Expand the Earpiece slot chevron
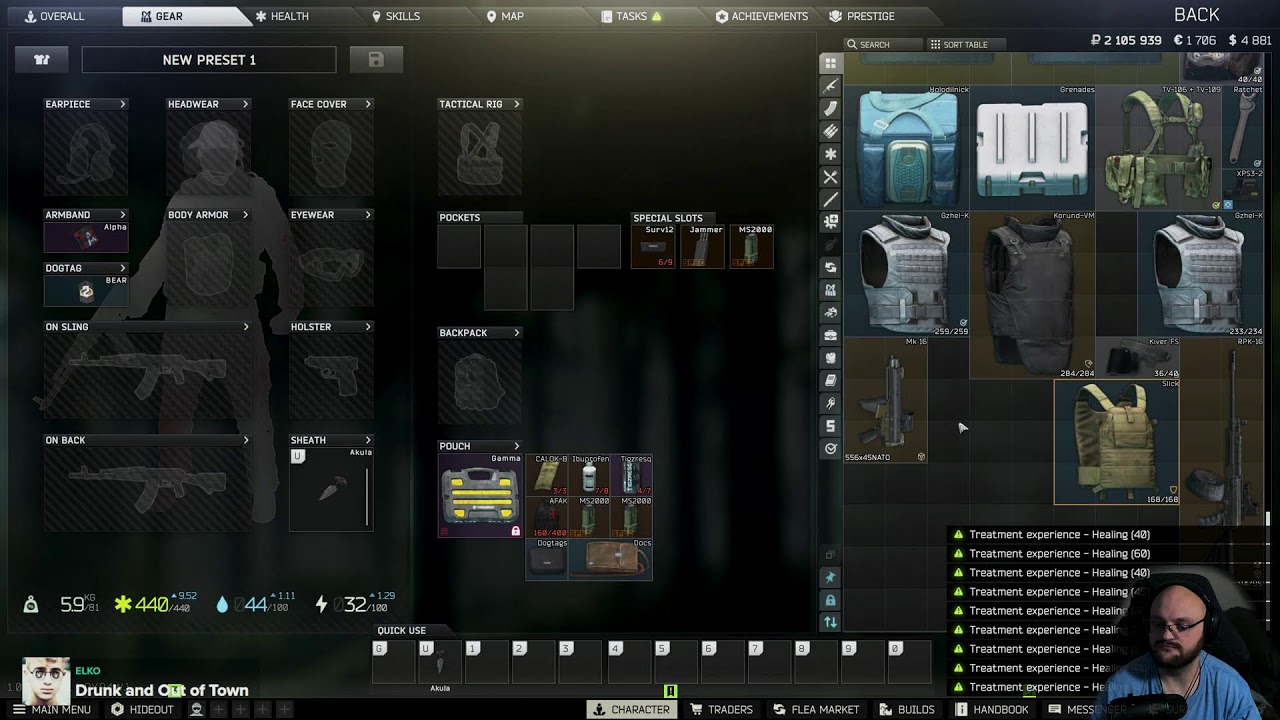 point(123,104)
